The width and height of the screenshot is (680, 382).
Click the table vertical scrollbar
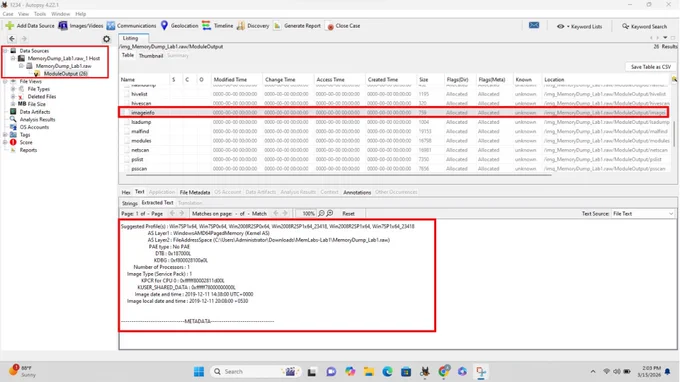(674, 134)
